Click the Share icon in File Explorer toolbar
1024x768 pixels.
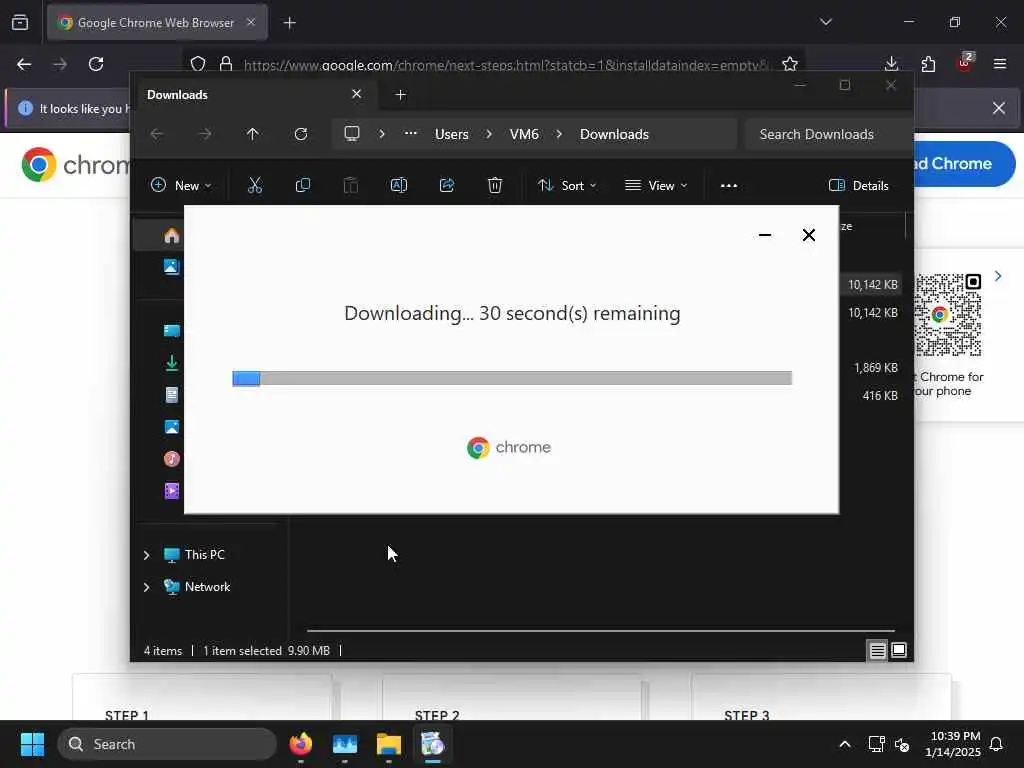point(447,185)
